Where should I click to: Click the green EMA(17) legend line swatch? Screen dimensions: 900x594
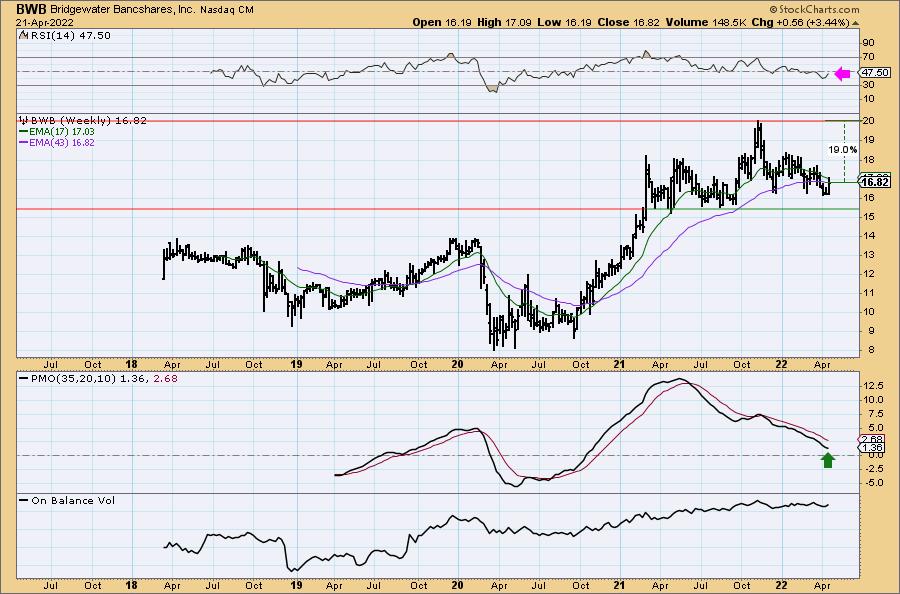[x=24, y=131]
